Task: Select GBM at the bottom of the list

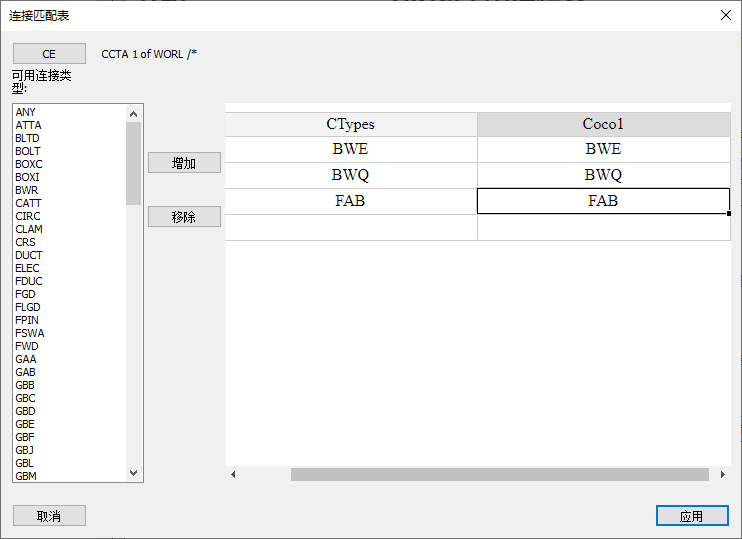Action: coord(26,476)
